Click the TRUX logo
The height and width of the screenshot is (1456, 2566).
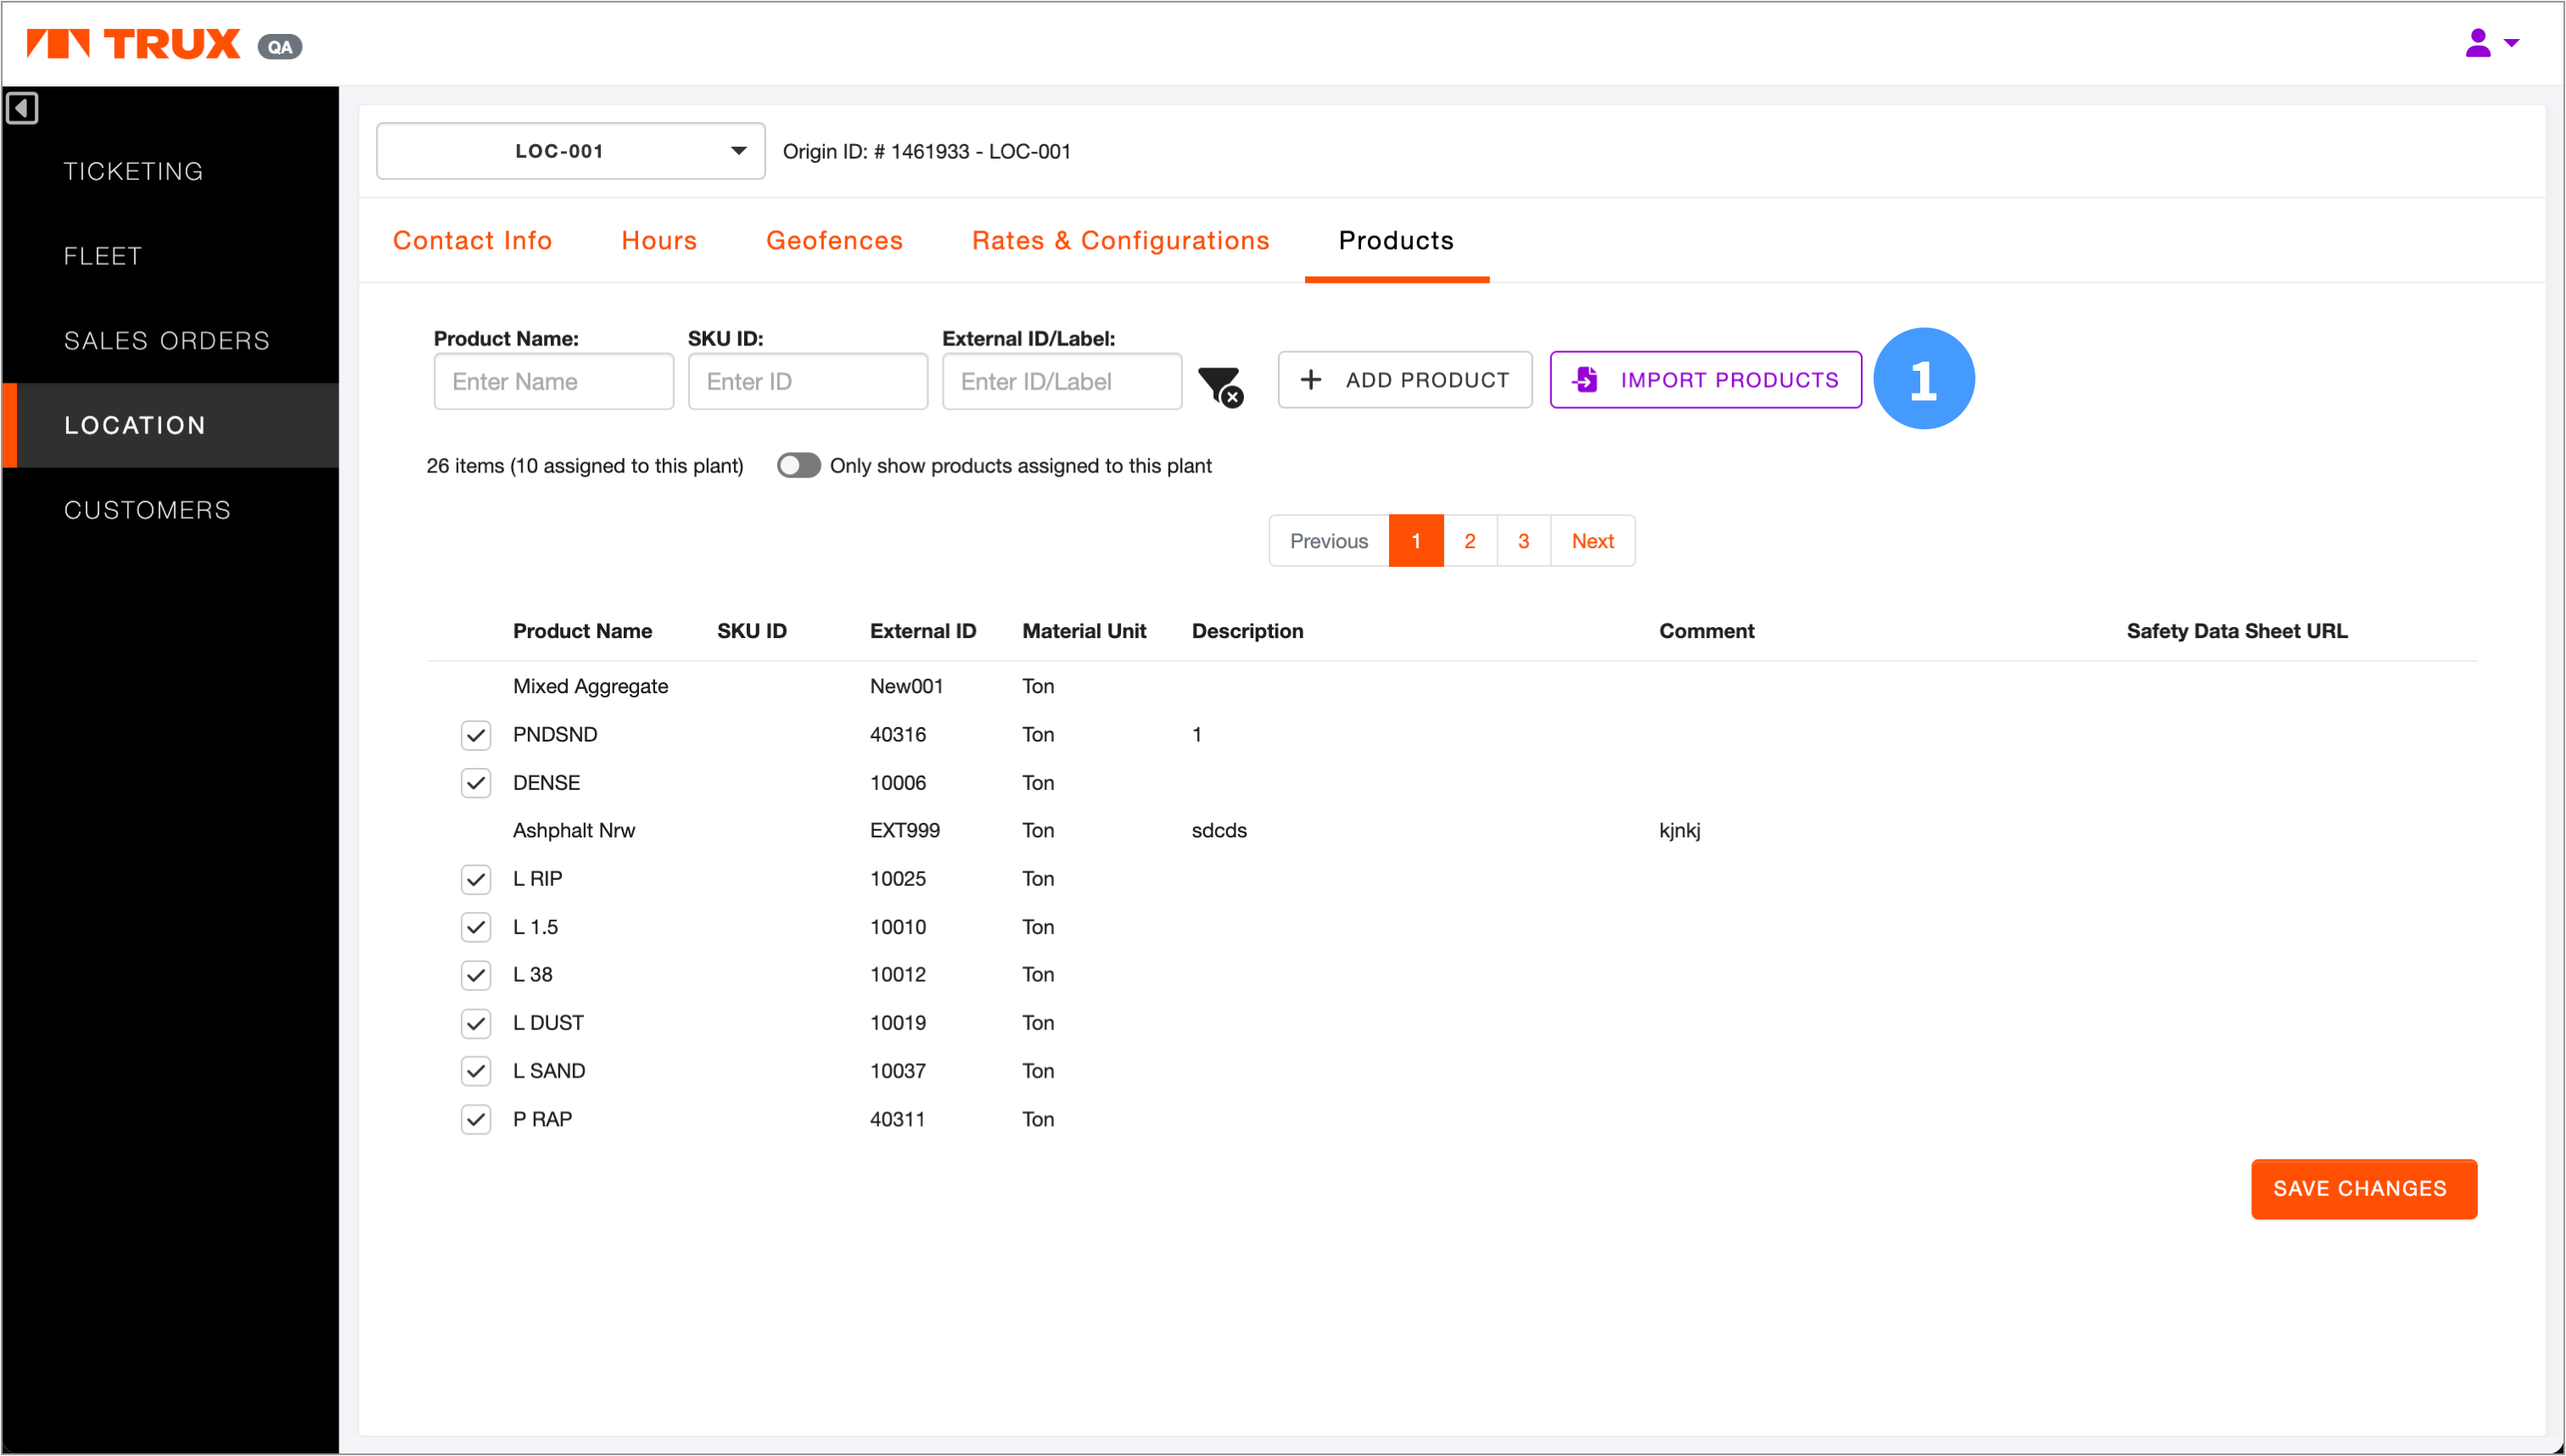(133, 43)
